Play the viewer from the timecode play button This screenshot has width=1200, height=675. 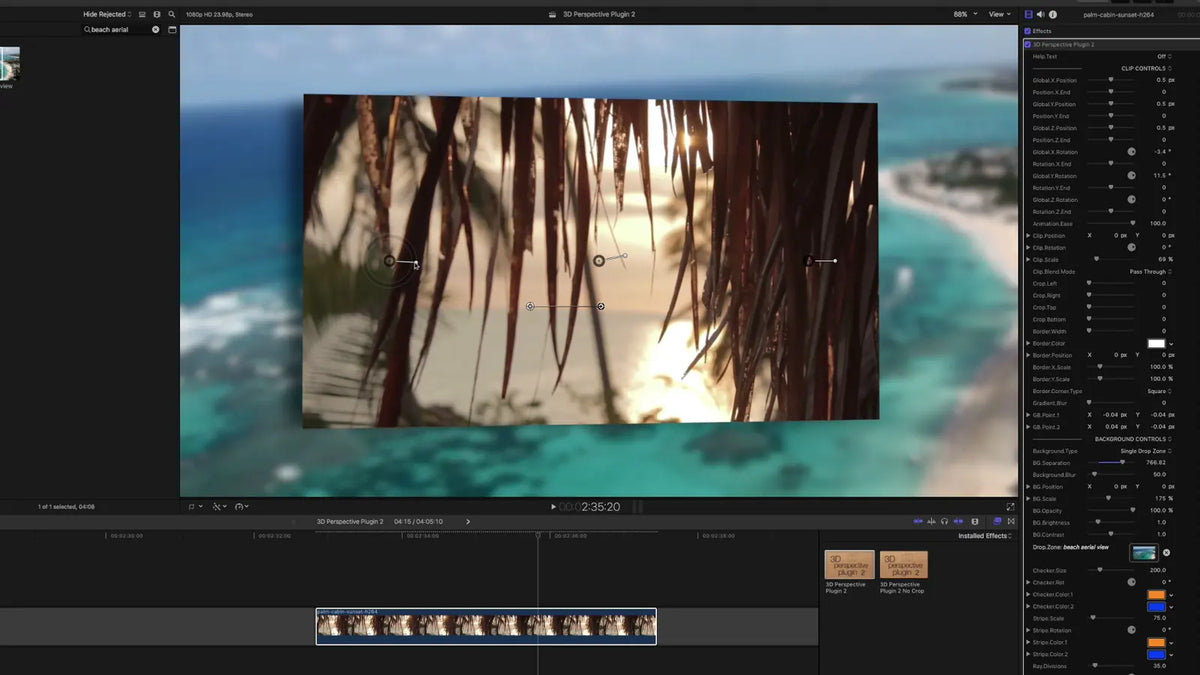[x=553, y=507]
